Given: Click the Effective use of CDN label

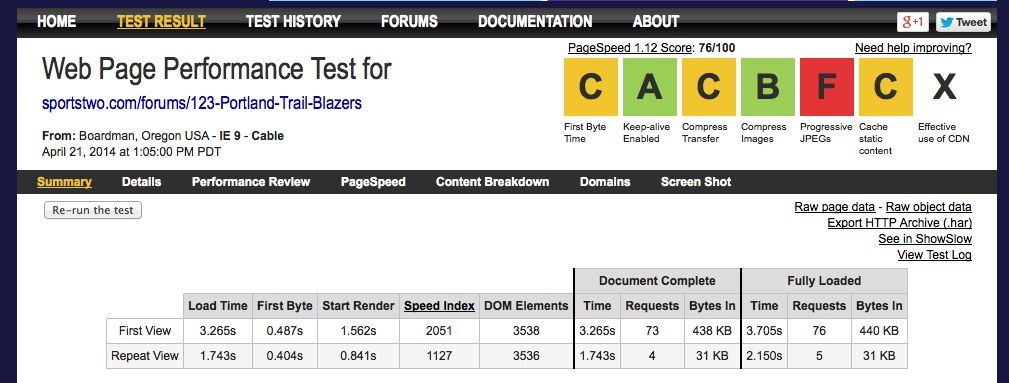Looking at the screenshot, I should [x=943, y=133].
